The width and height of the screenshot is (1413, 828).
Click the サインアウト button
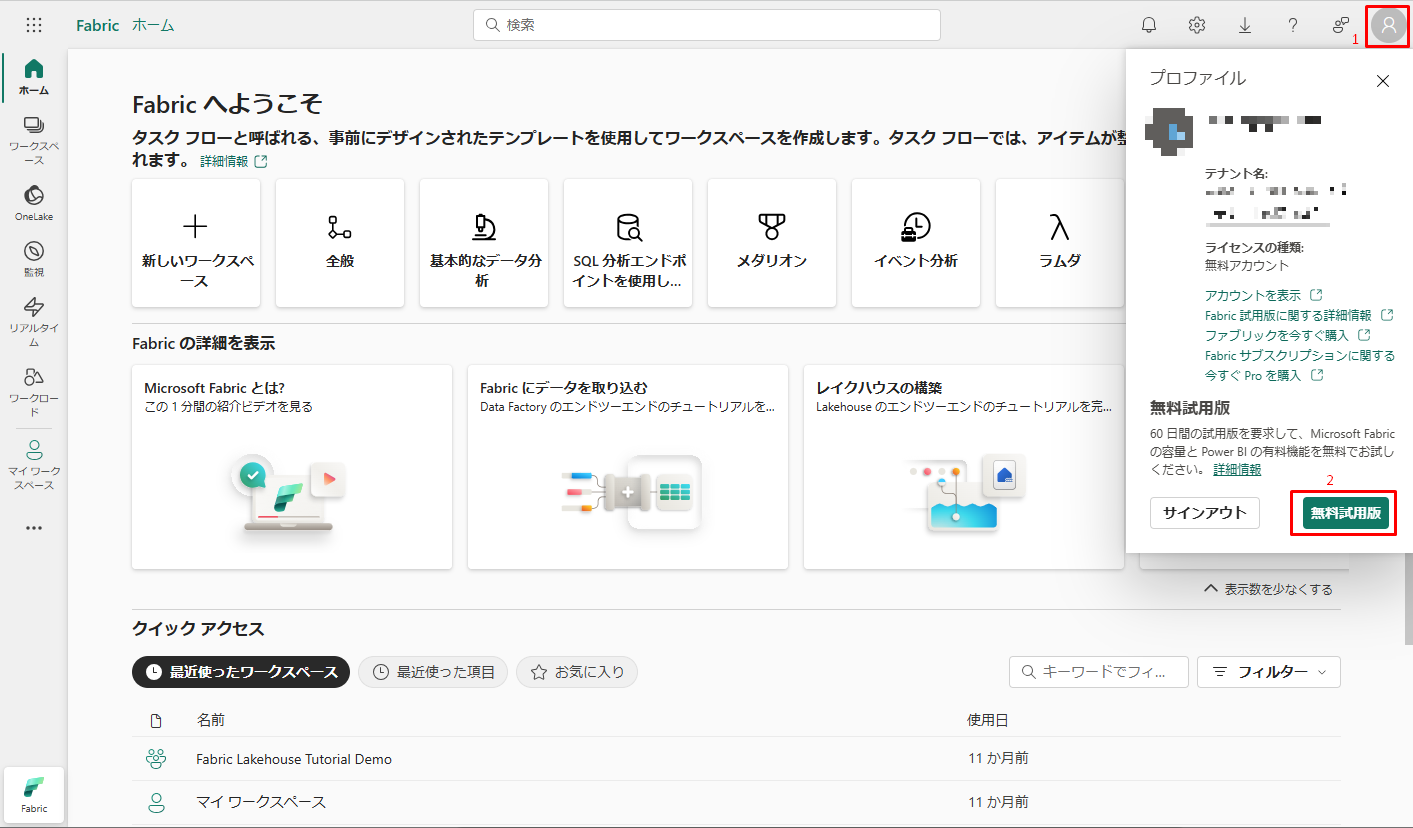(x=1204, y=513)
